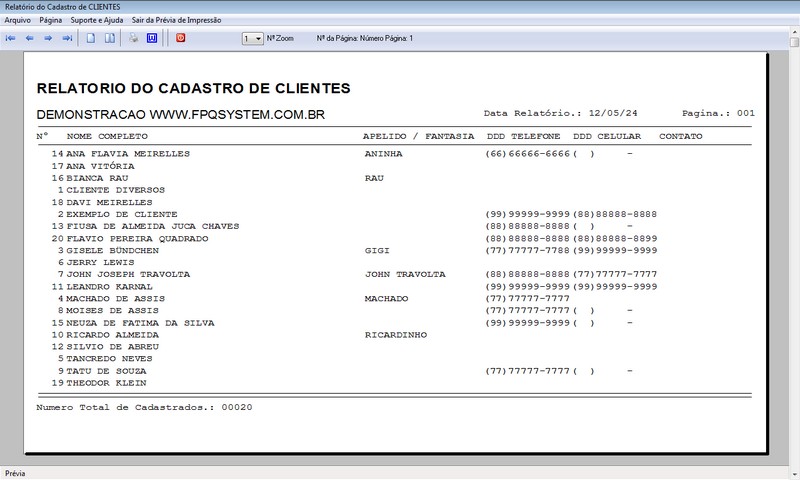Image resolution: width=800 pixels, height=480 pixels.
Task: Click the LEANDRO KARNAL name
Action: 109,287
